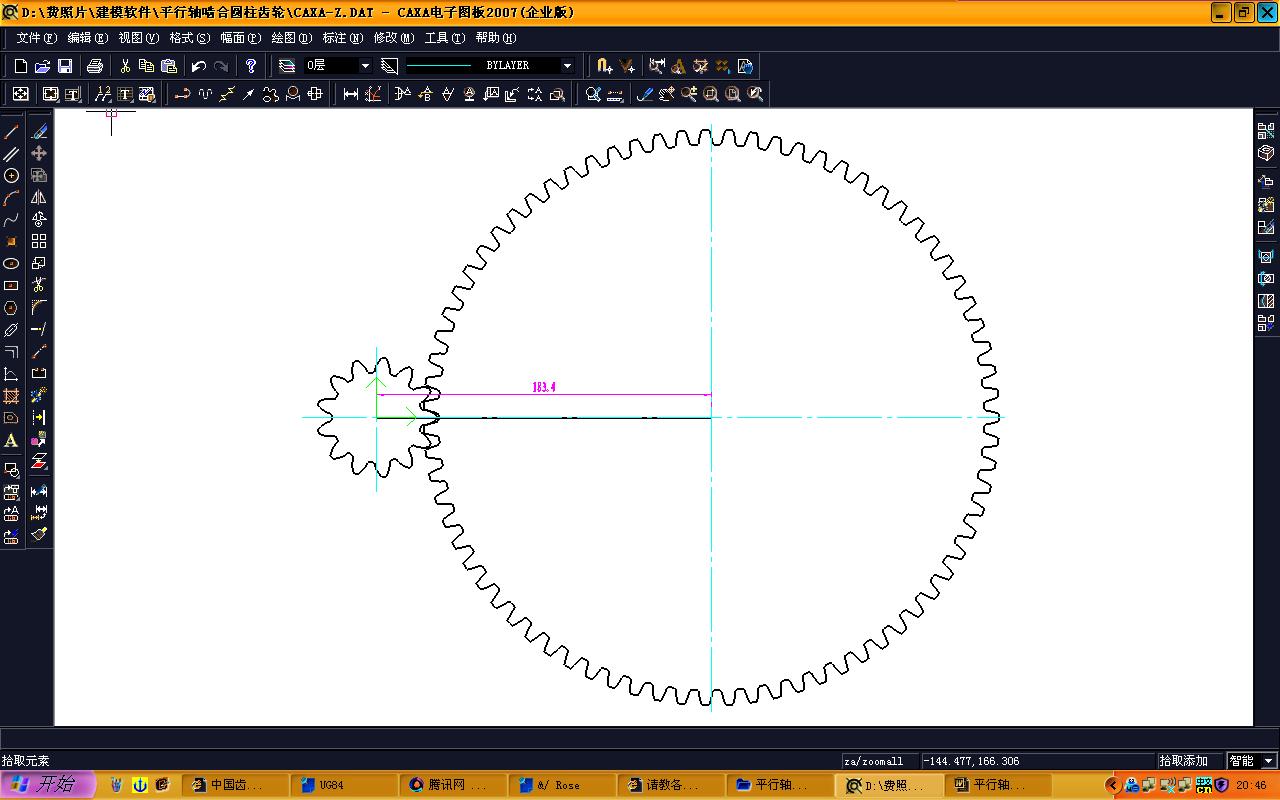
Task: Expand hidden system tray icons arrow
Action: click(1112, 785)
